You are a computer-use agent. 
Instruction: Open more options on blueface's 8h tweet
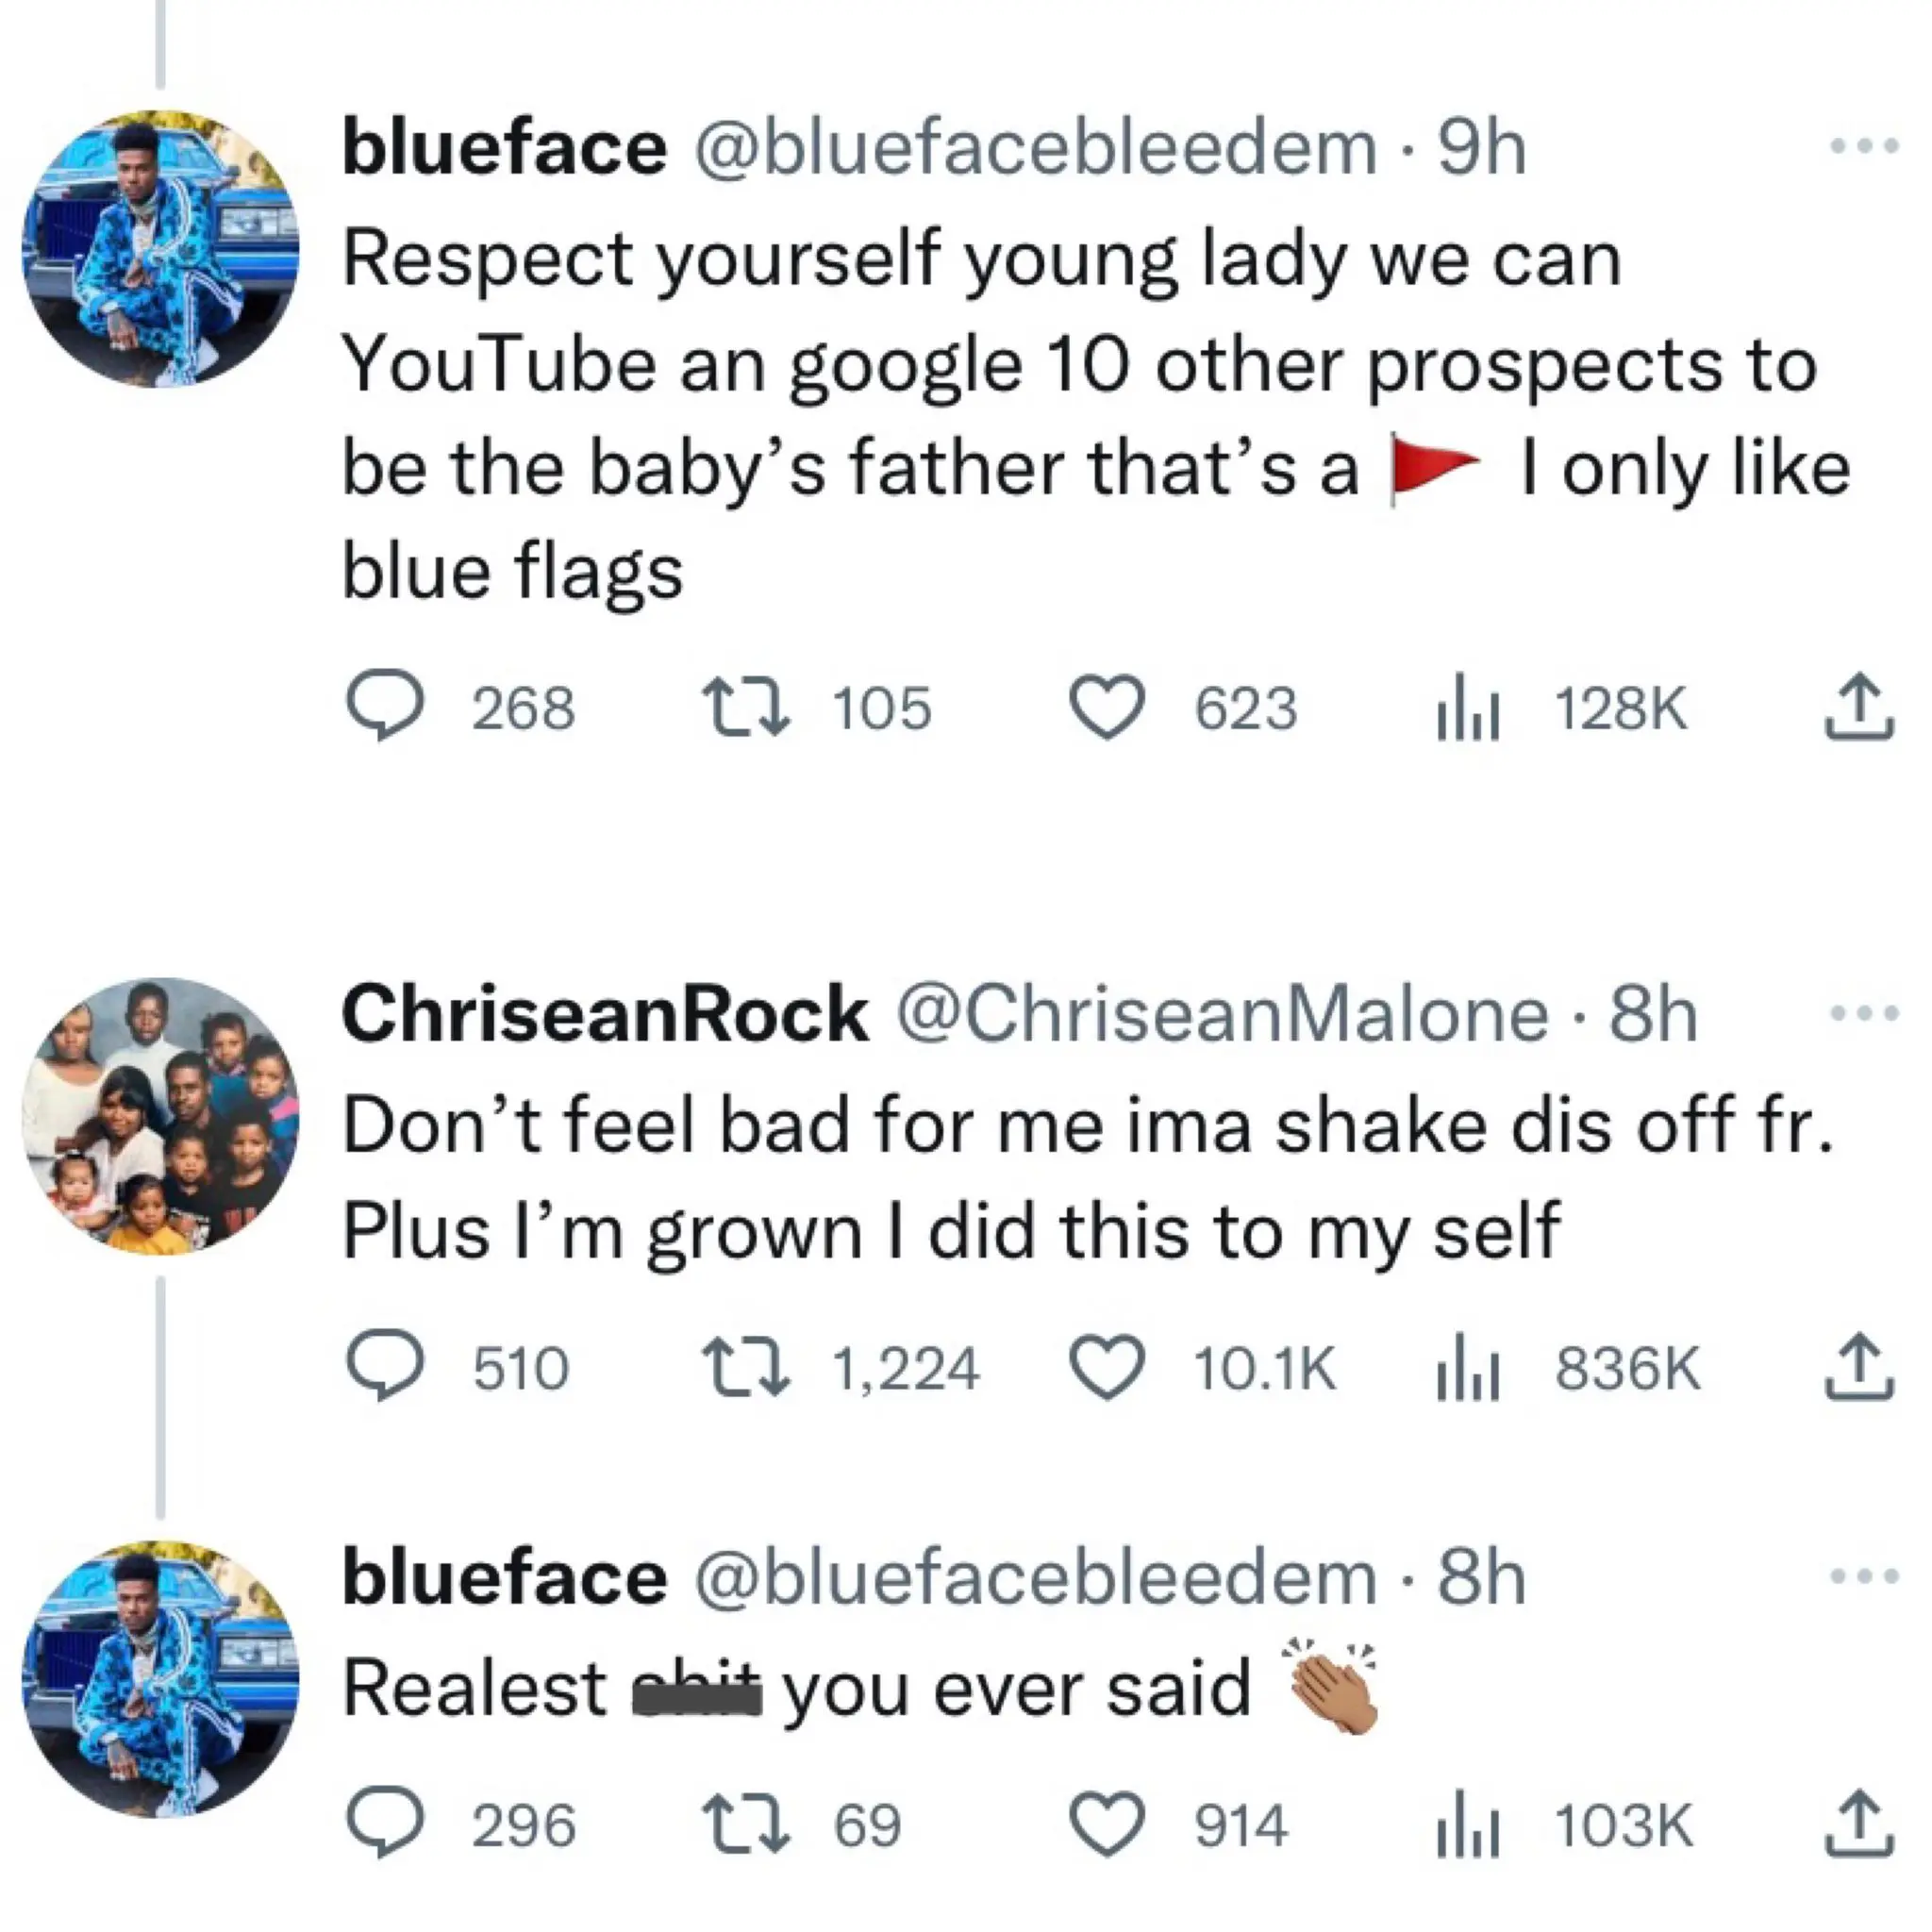pos(1864,1577)
